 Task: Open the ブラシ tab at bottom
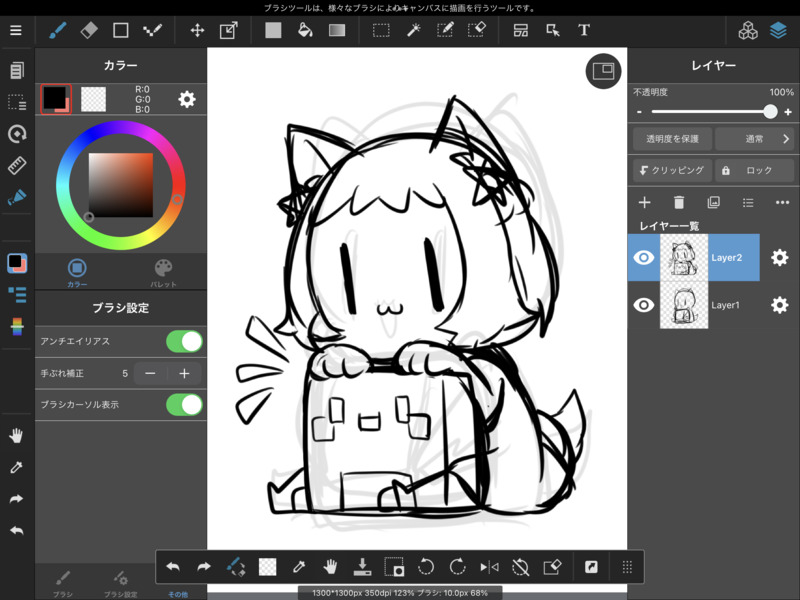tap(63, 585)
